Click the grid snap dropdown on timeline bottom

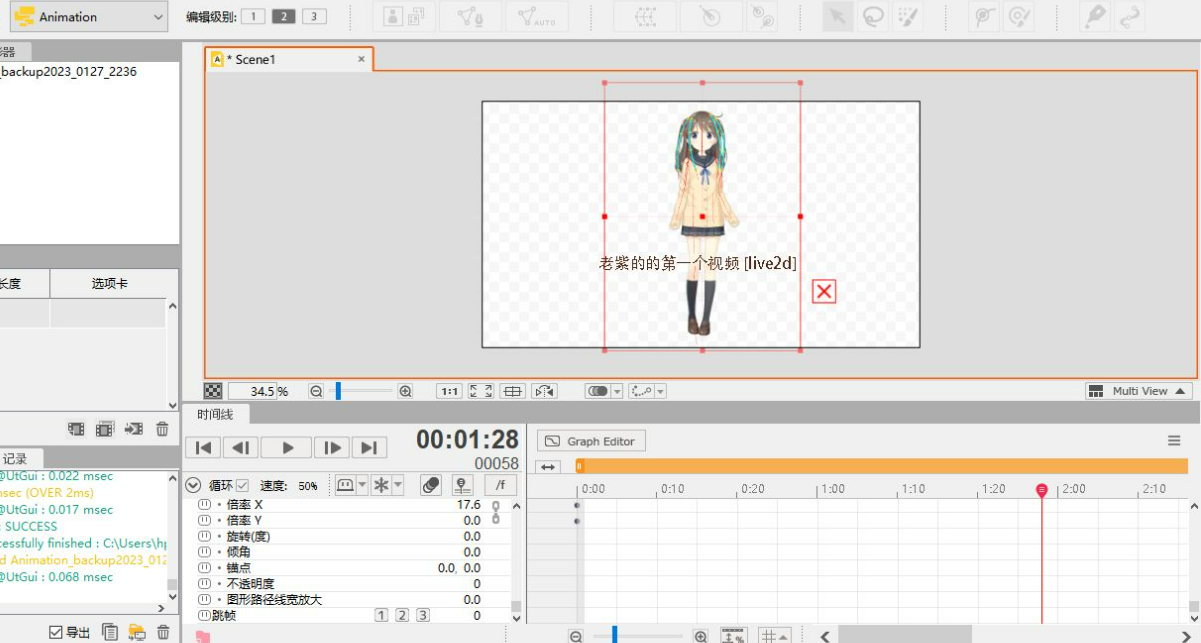[774, 636]
